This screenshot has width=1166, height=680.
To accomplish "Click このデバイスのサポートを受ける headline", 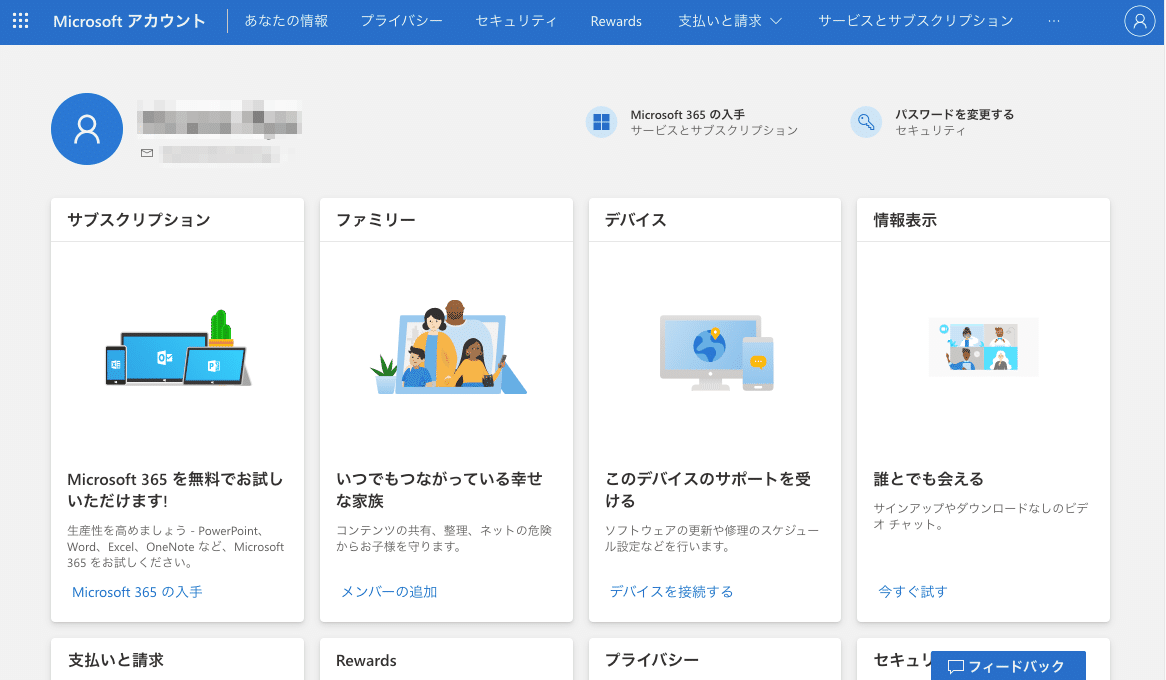I will coord(708,490).
